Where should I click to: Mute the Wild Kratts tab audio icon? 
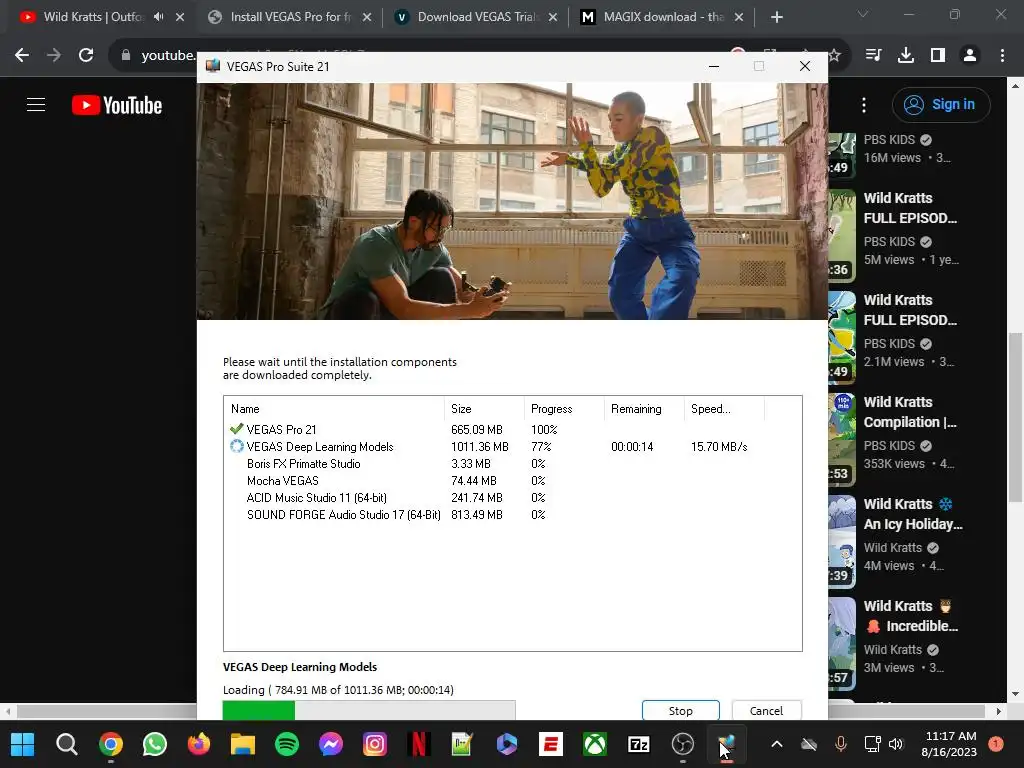point(159,17)
